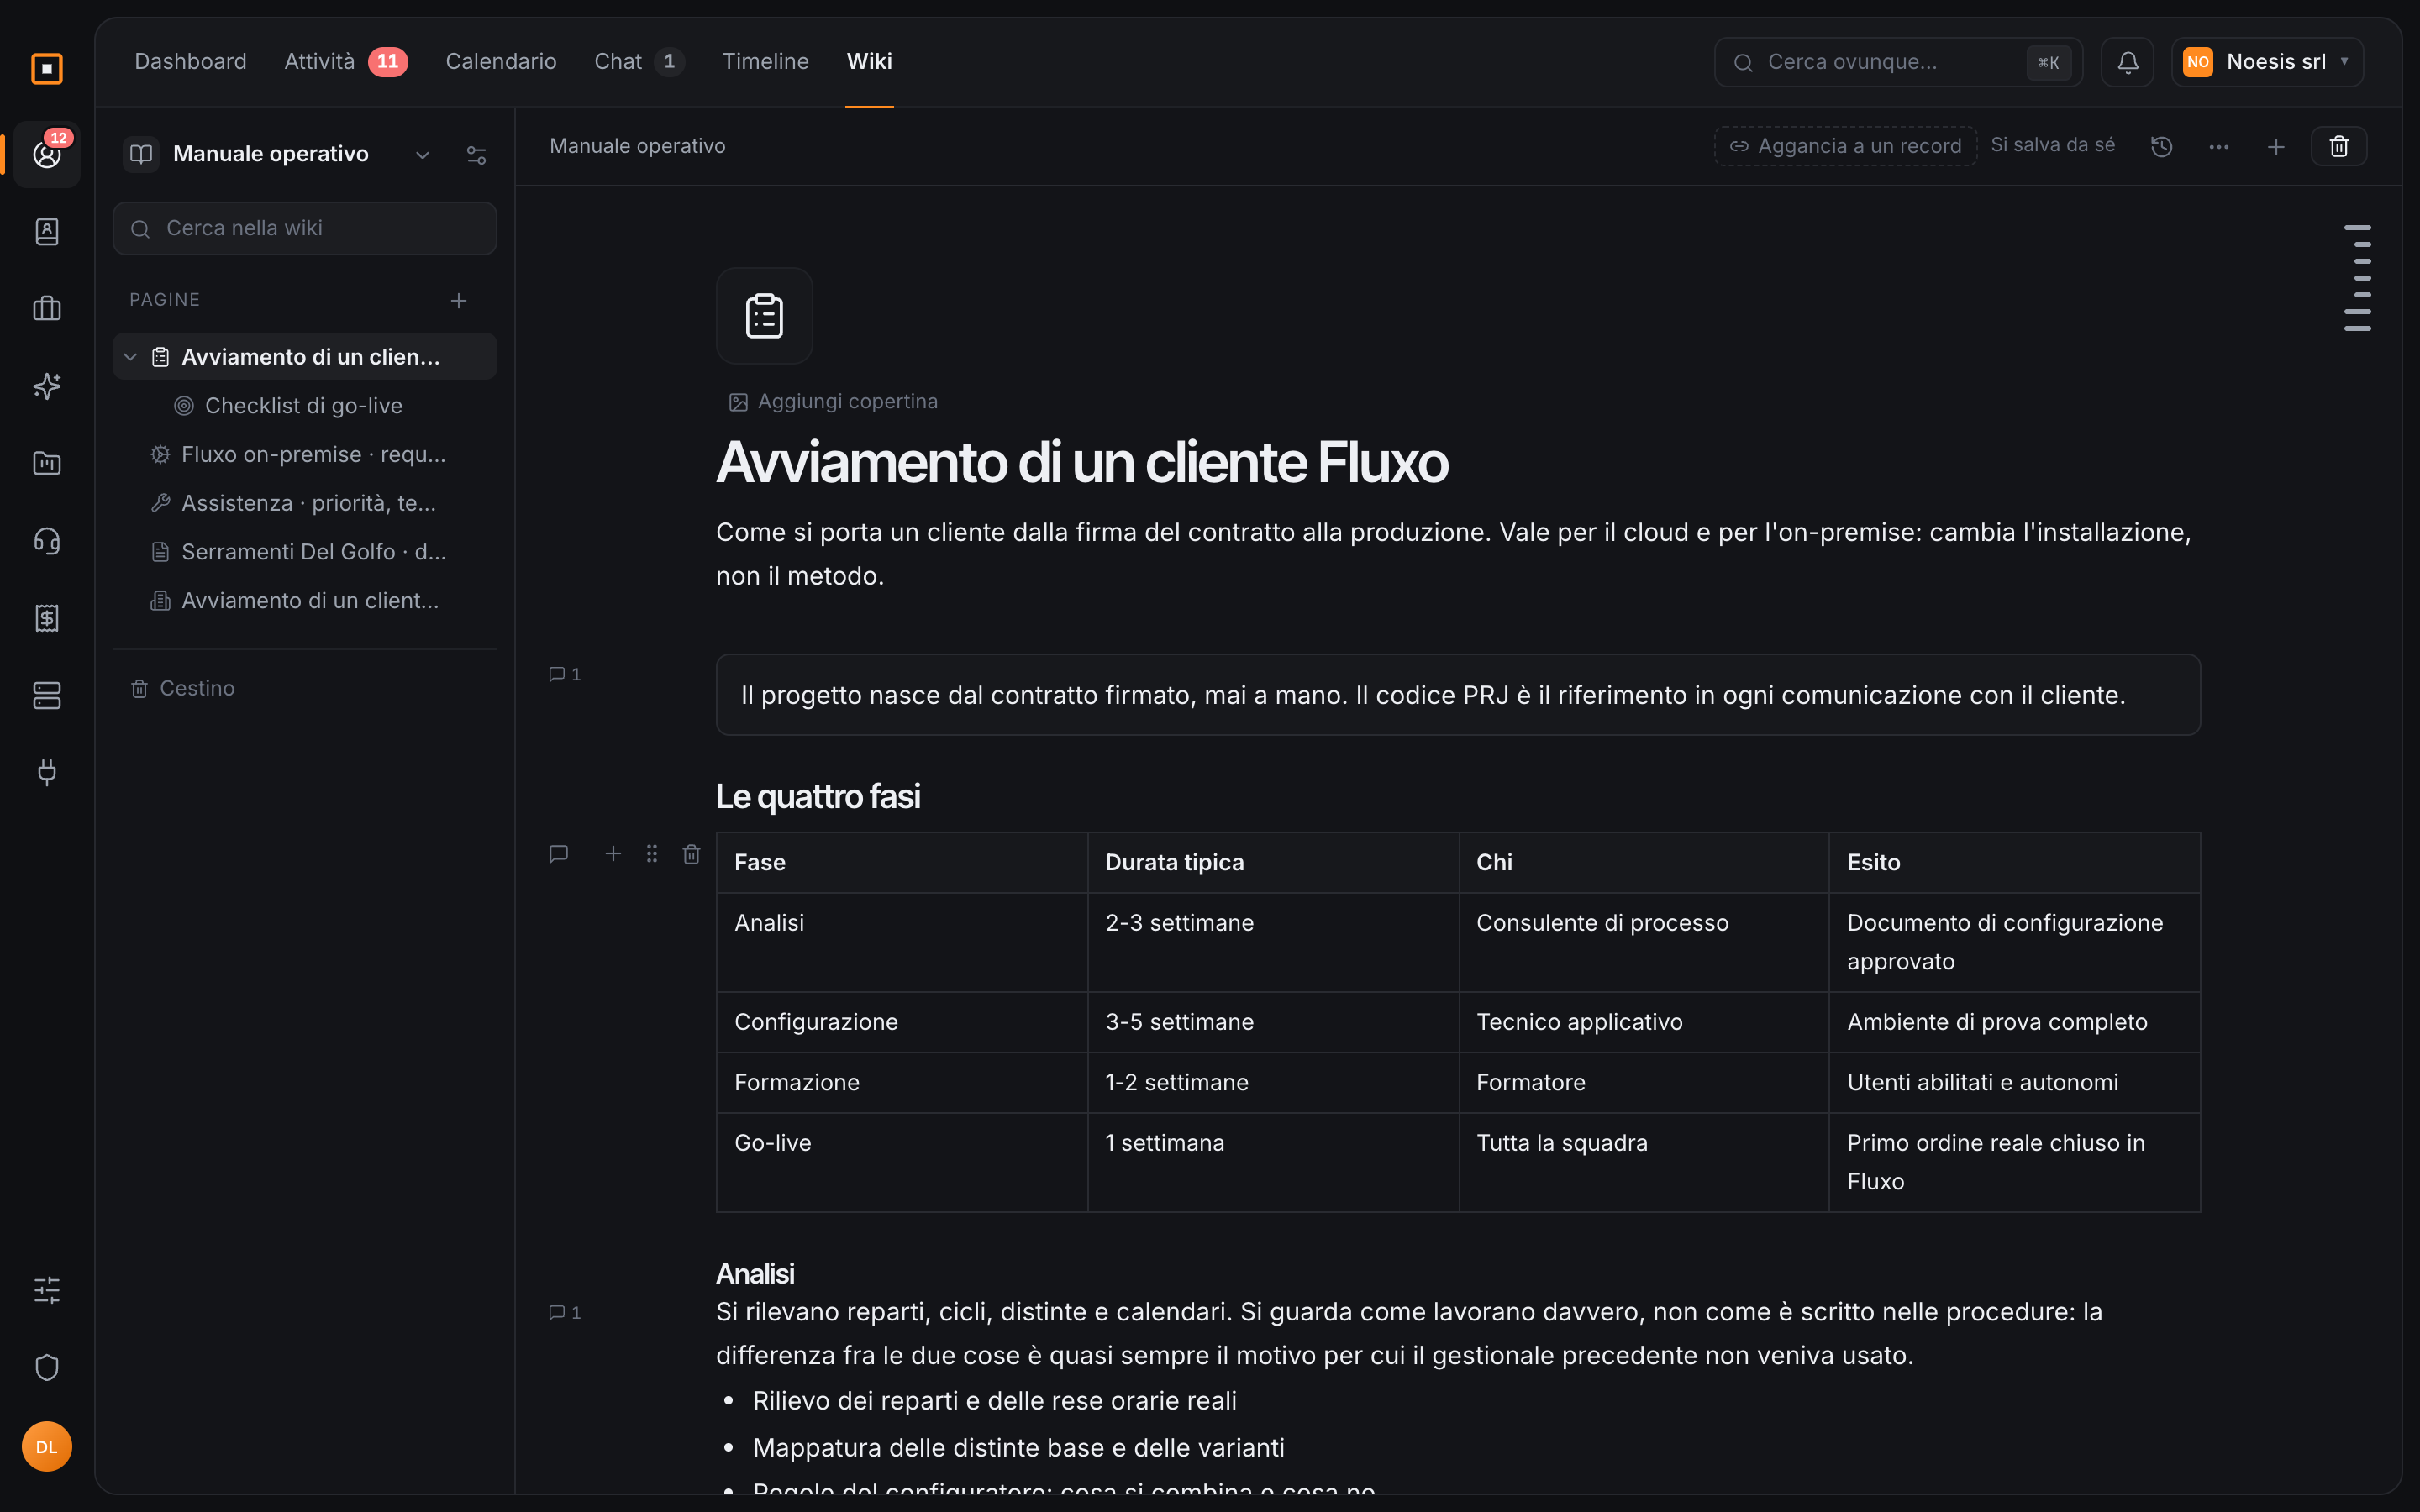
Task: Open page version history
Action: [x=2161, y=147]
